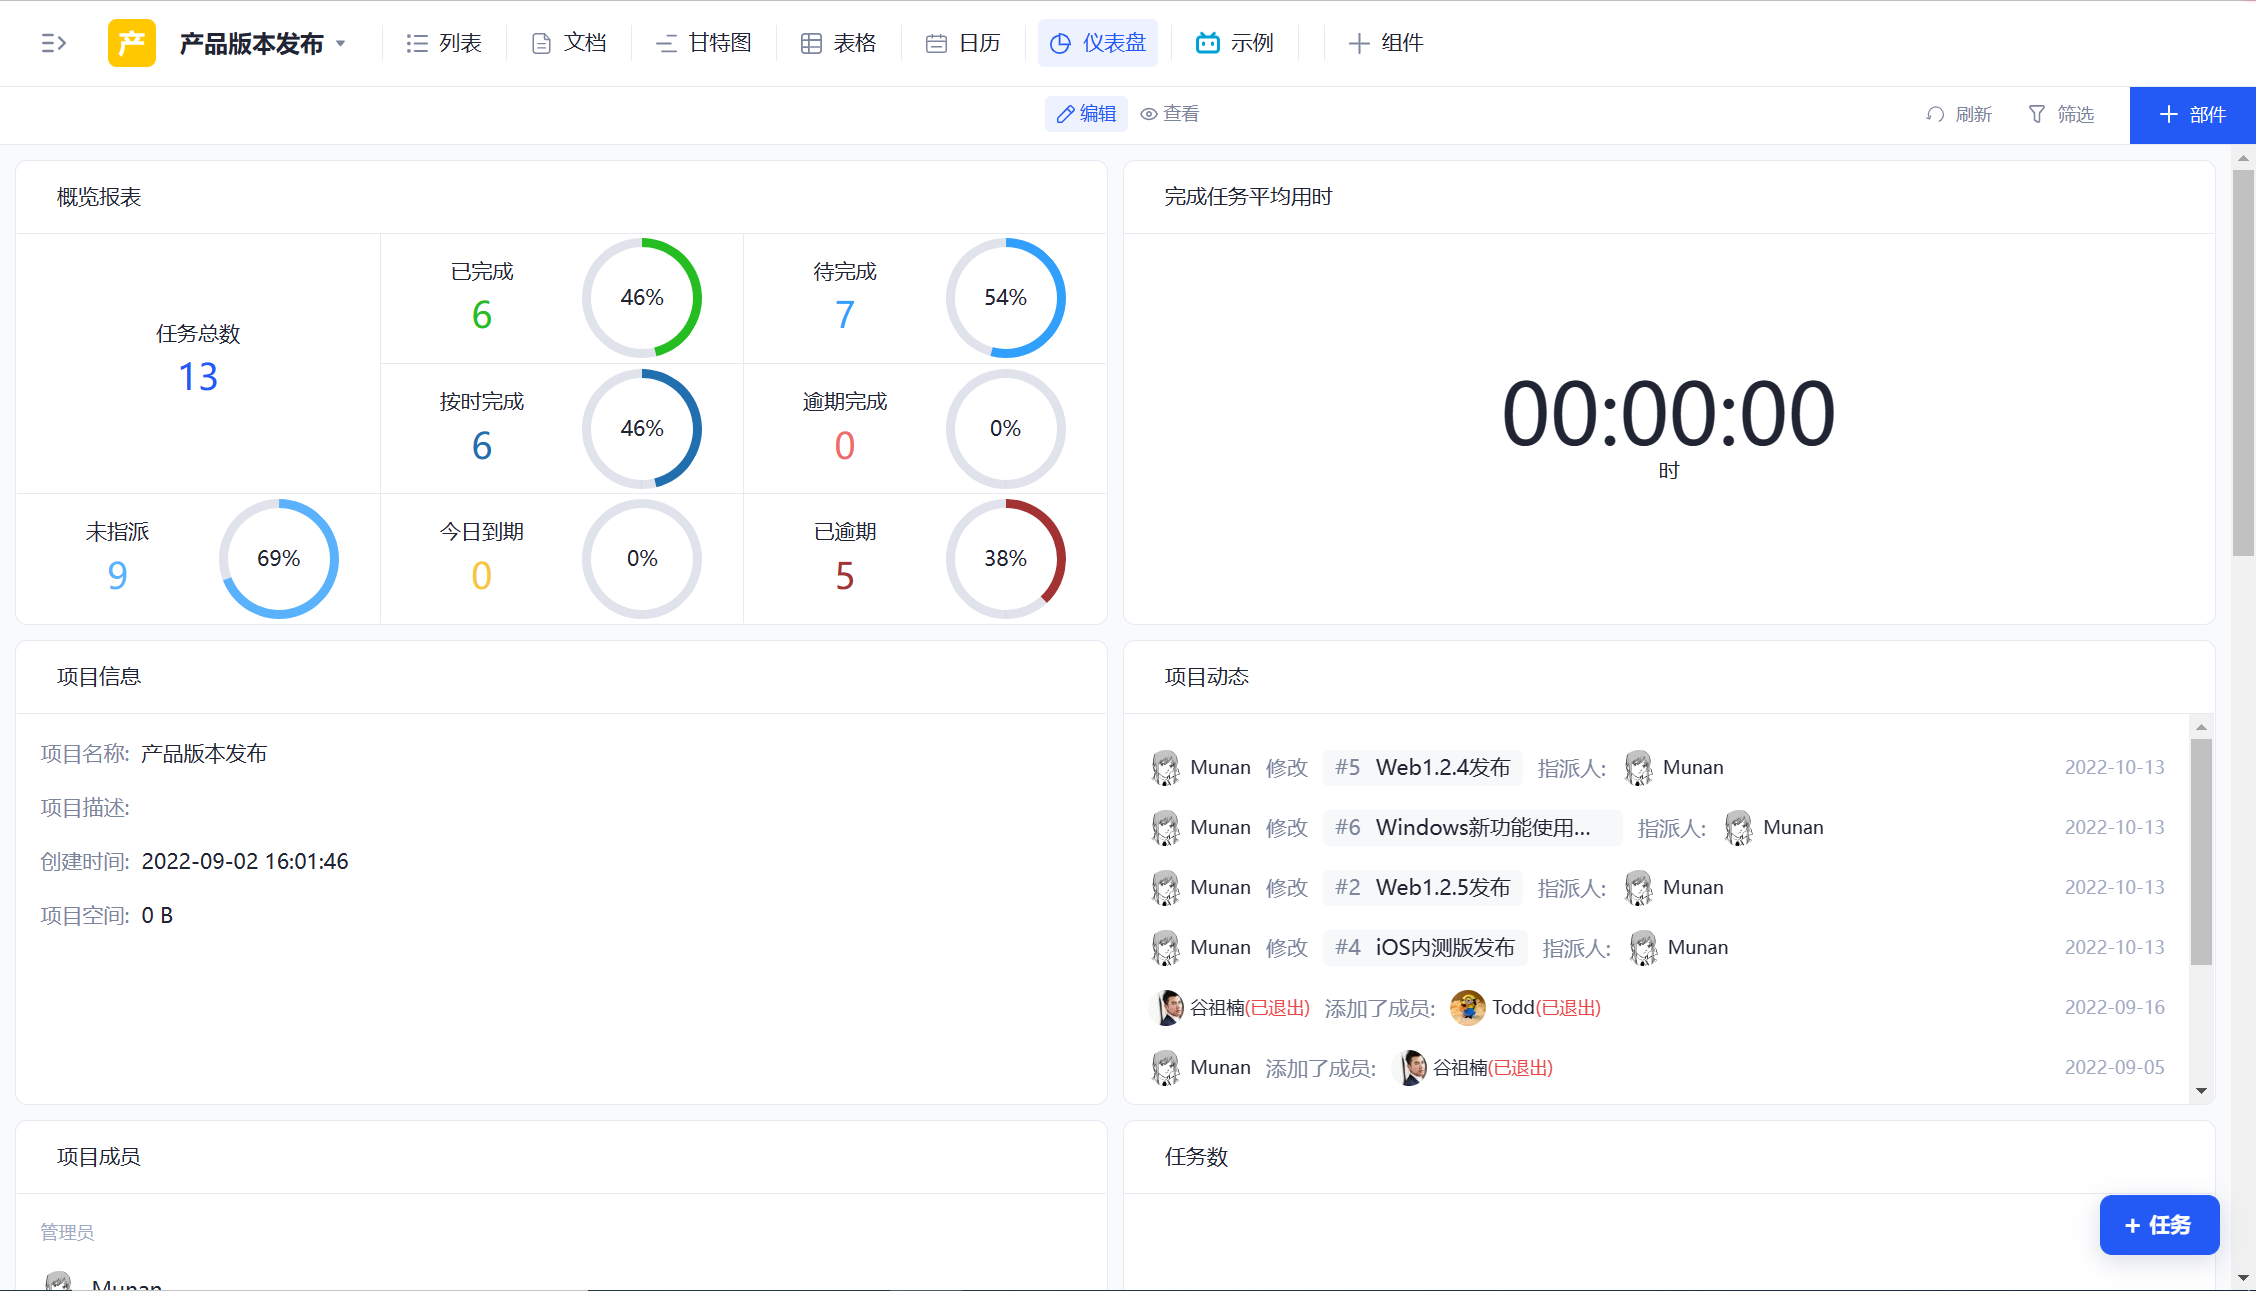Collapse the sidebar with the menu toggle icon
Image resolution: width=2256 pixels, height=1291 pixels.
coord(54,43)
